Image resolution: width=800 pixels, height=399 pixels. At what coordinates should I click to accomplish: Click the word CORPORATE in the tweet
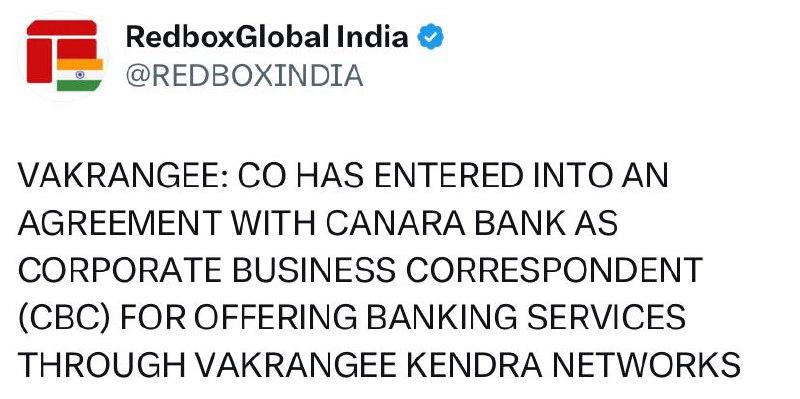coord(120,270)
